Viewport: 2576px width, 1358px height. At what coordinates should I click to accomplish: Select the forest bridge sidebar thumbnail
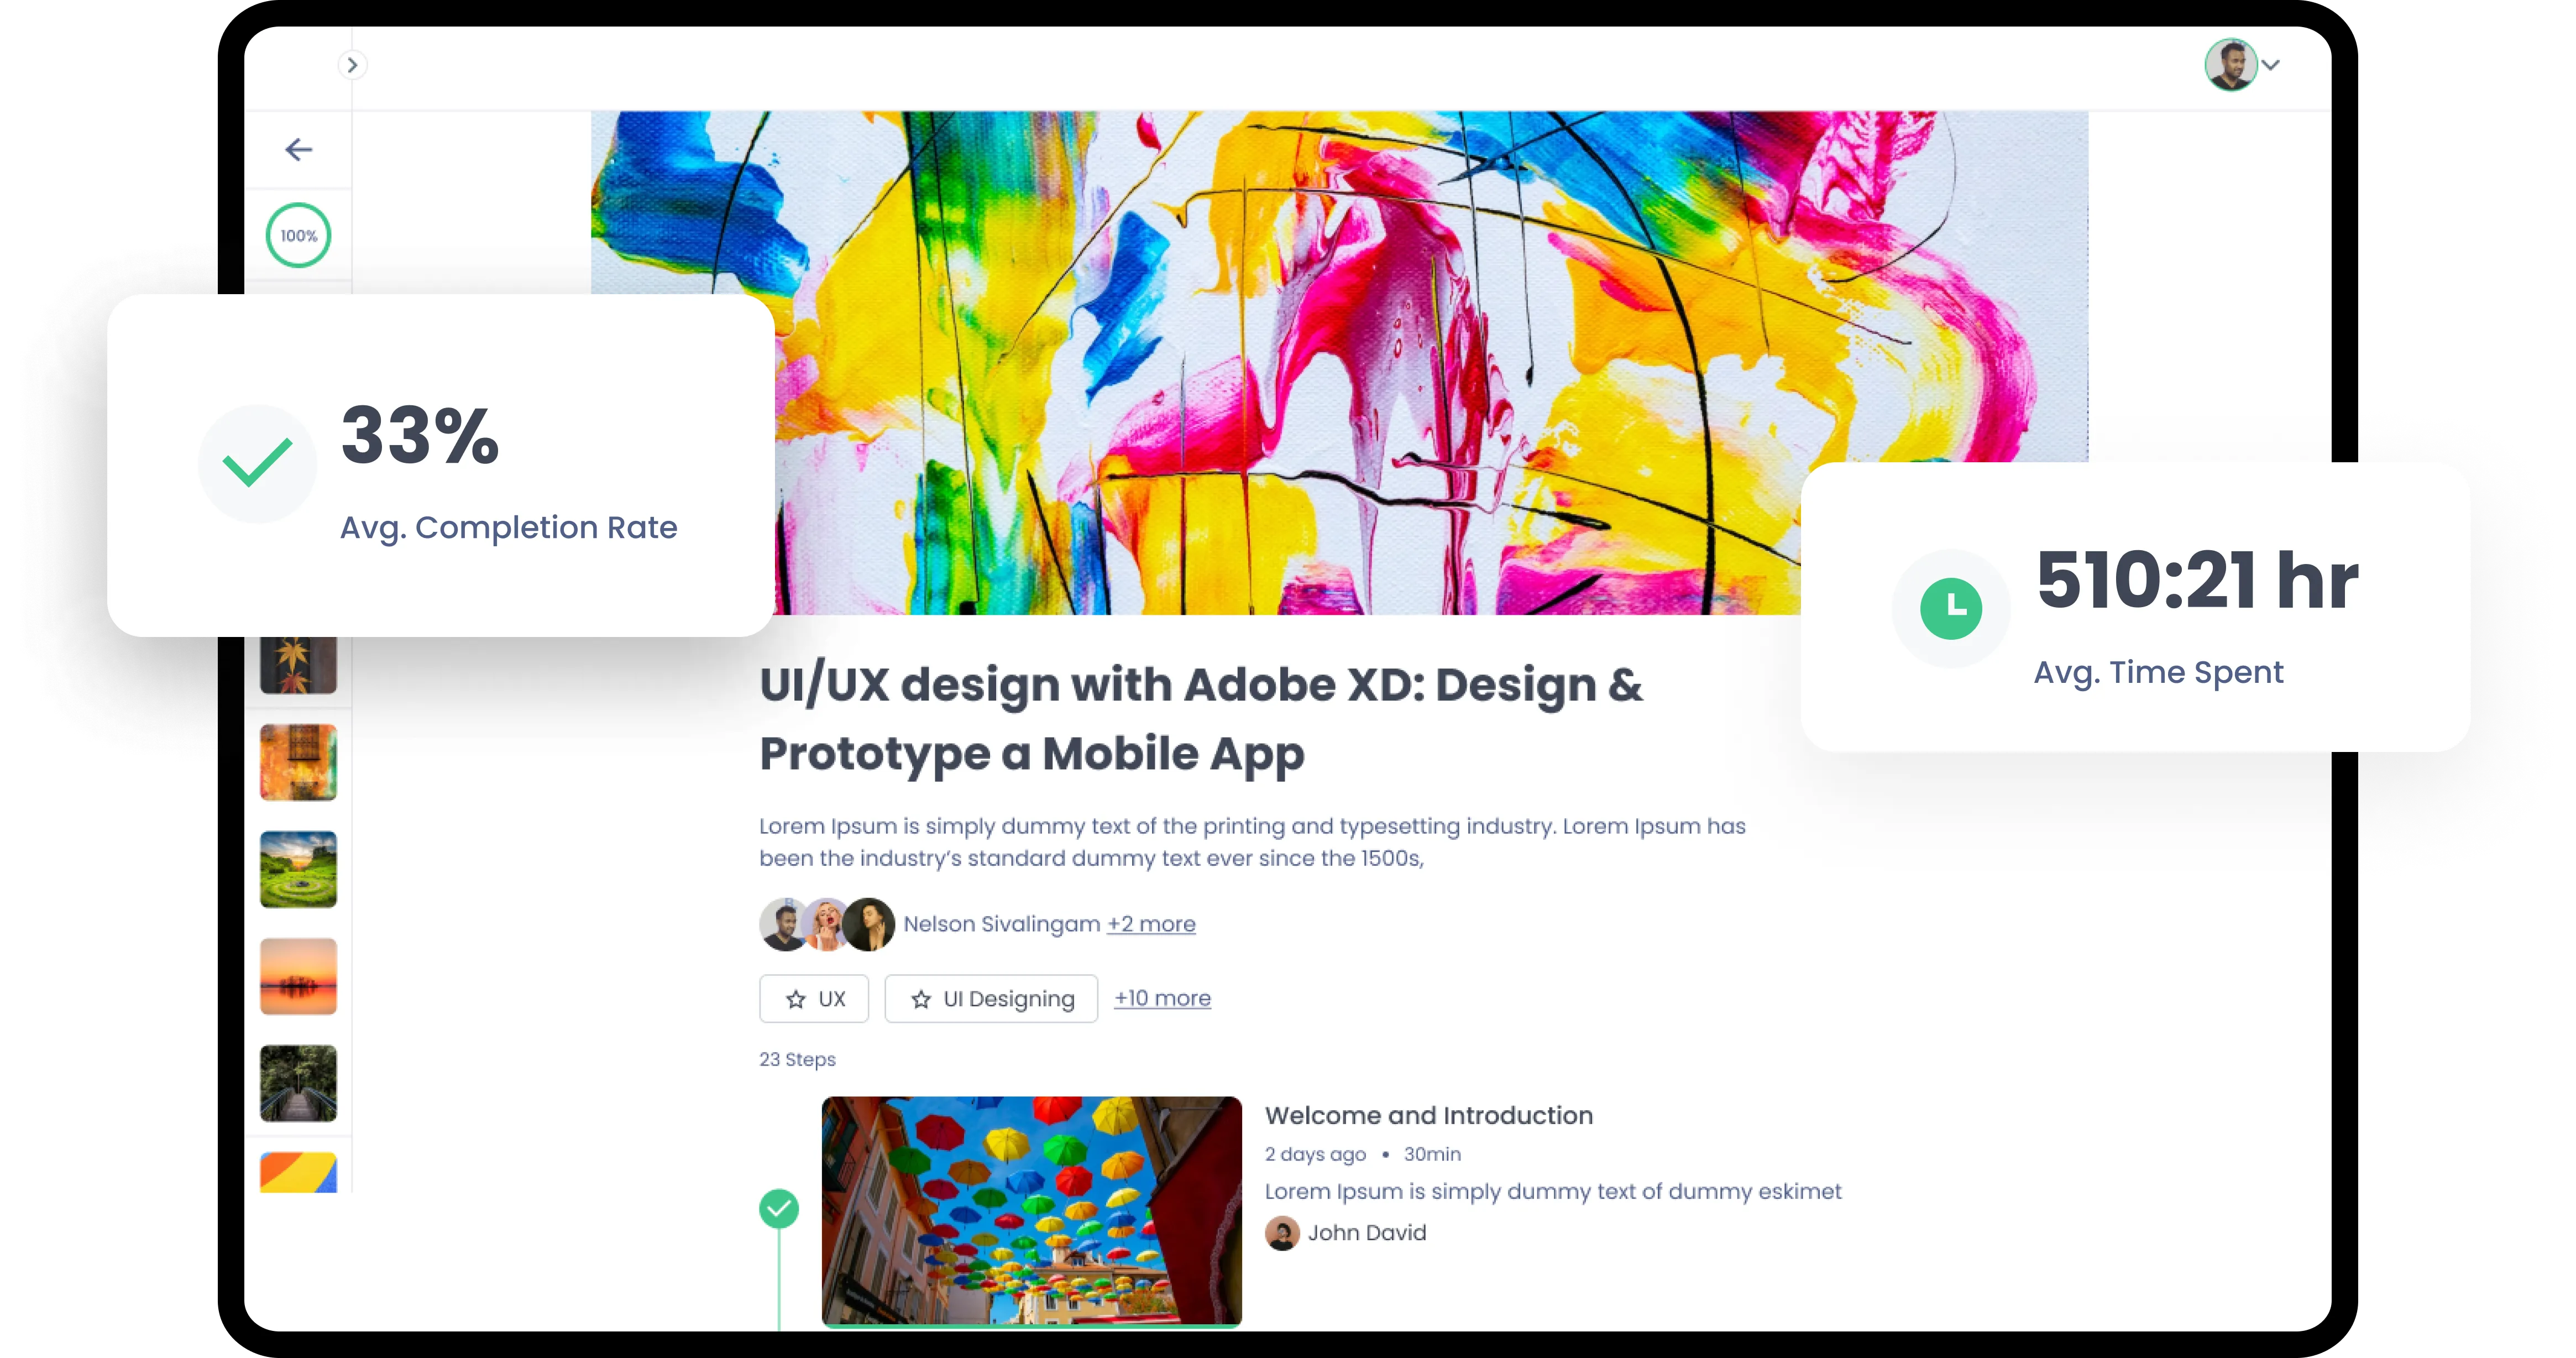pos(298,1083)
